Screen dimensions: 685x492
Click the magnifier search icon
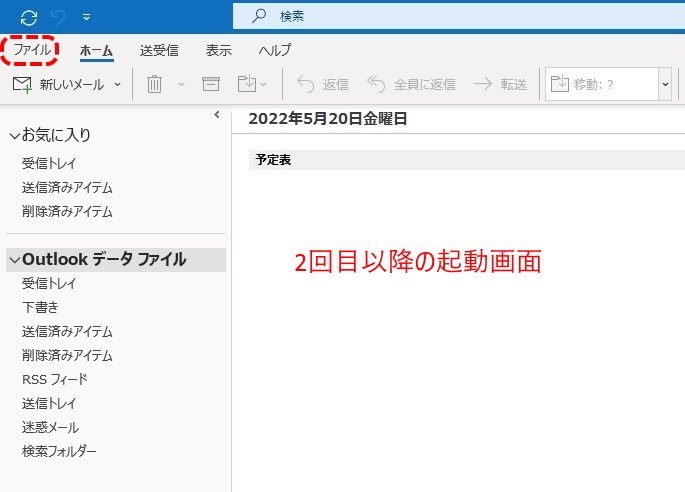pos(259,16)
